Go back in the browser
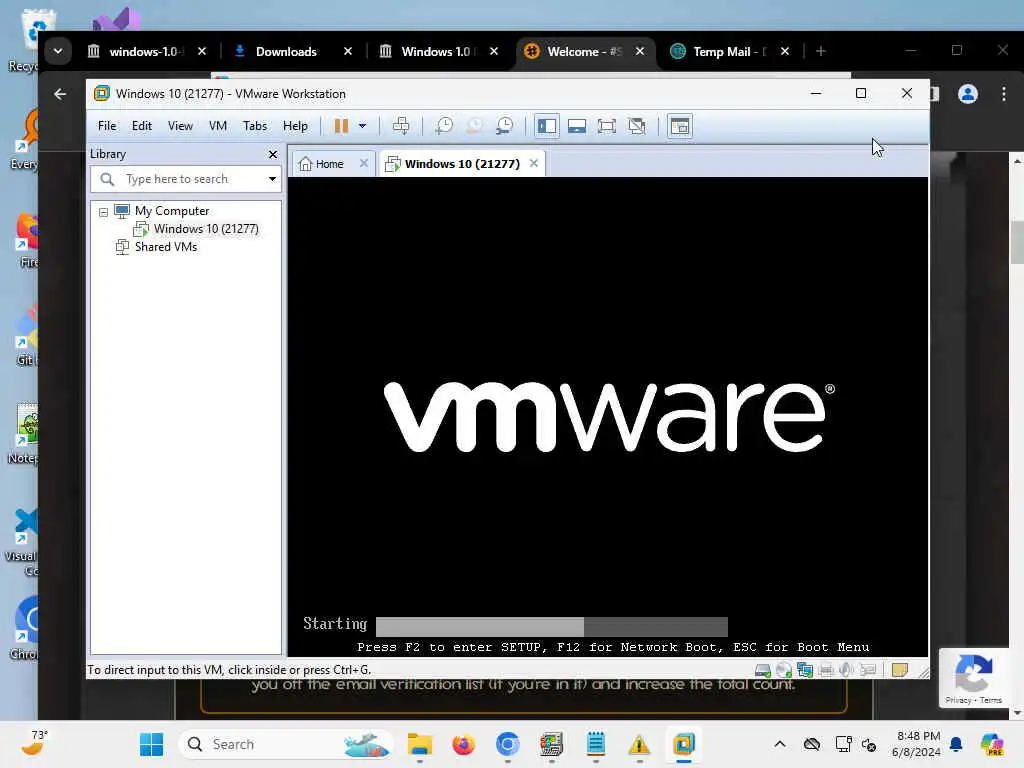Viewport: 1024px width, 768px height. click(x=60, y=94)
